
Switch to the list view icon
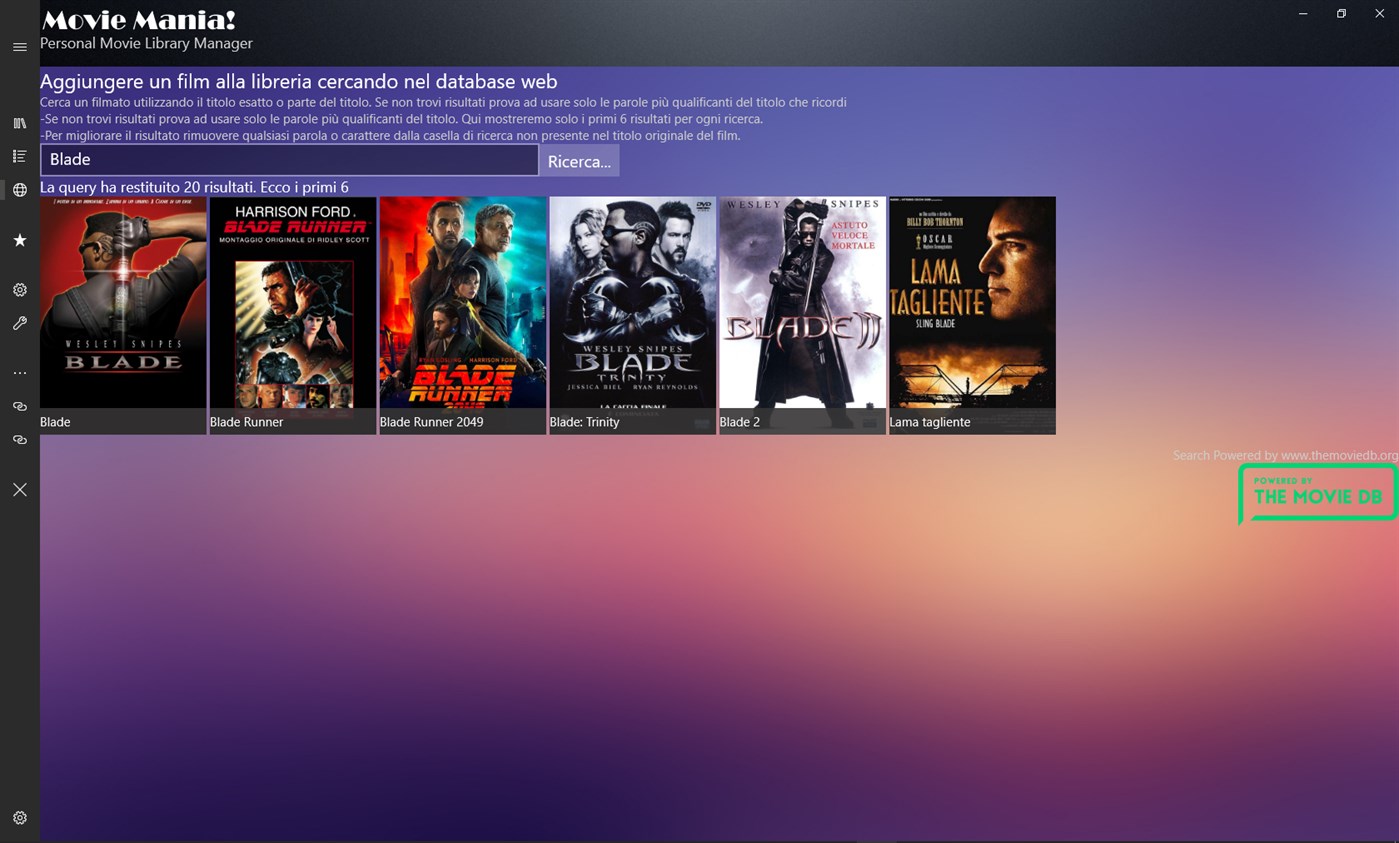click(x=19, y=156)
